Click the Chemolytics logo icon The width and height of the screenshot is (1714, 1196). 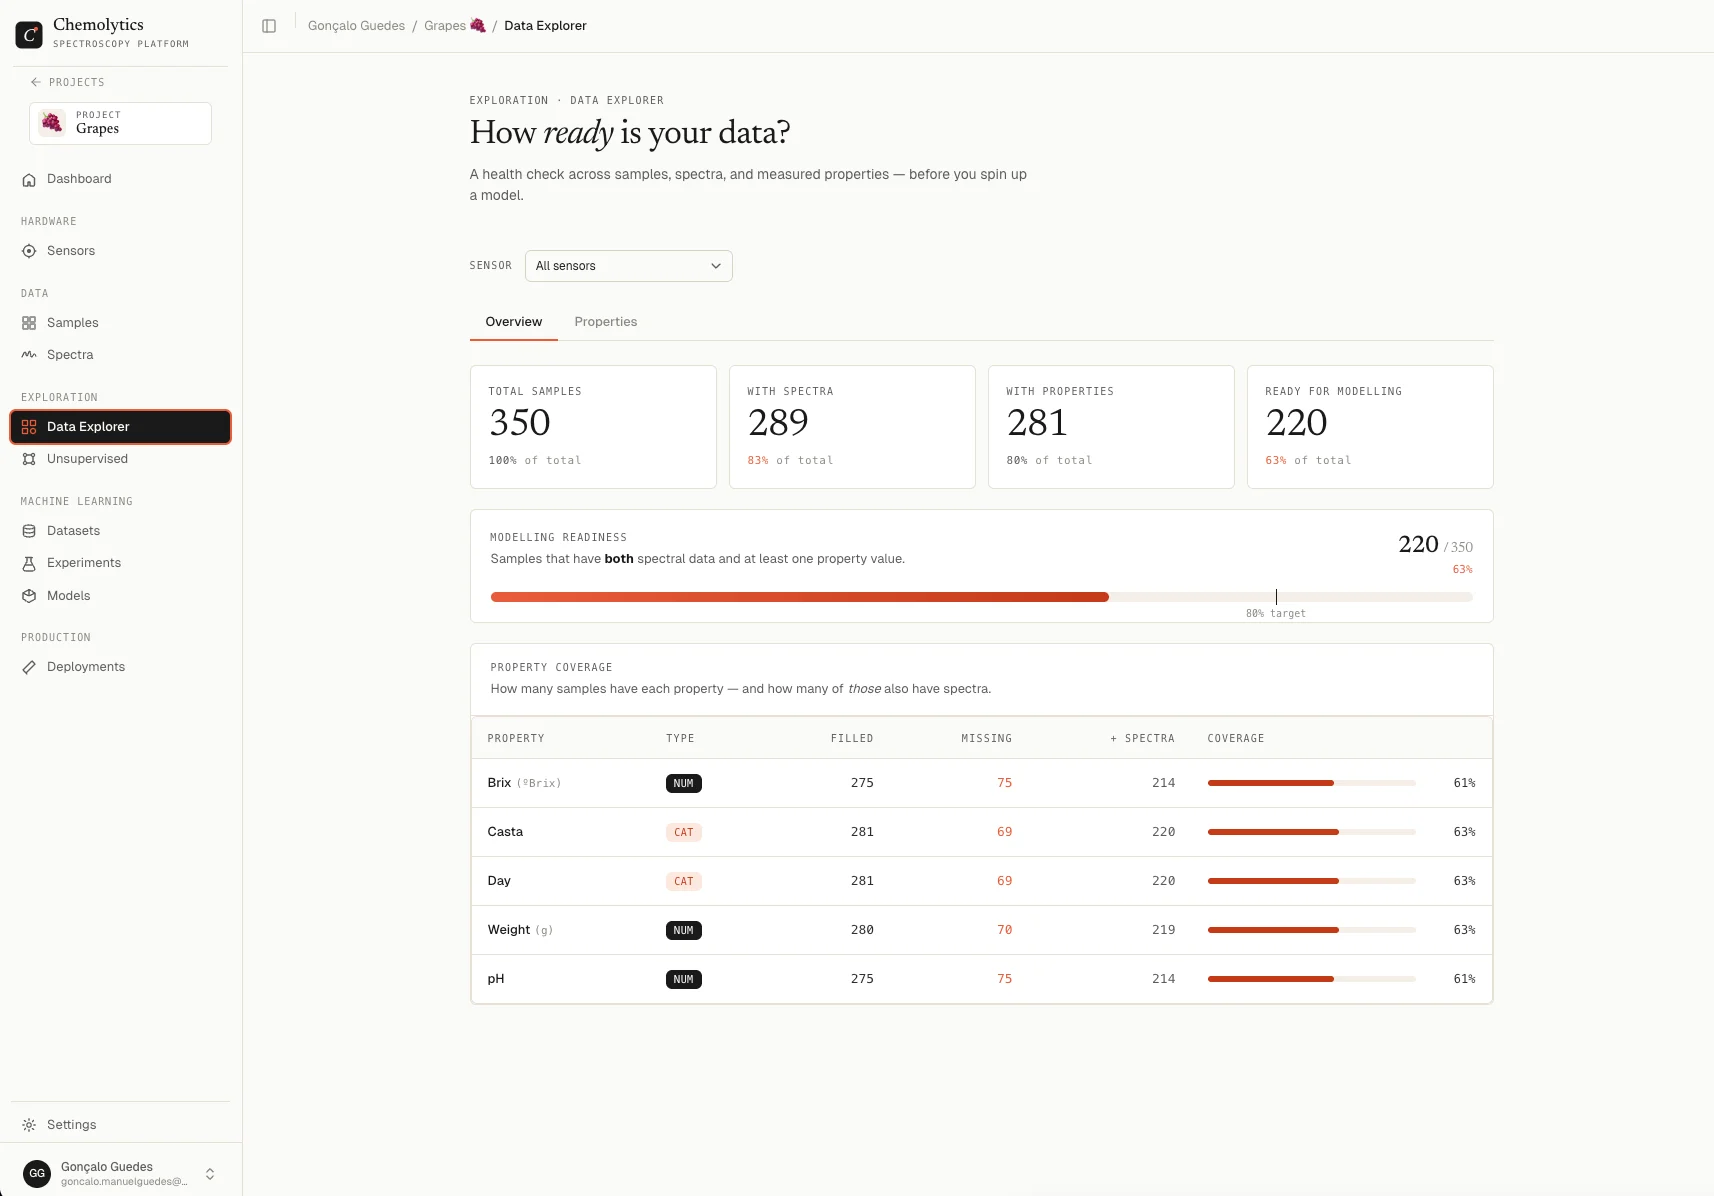pyautogui.click(x=29, y=35)
